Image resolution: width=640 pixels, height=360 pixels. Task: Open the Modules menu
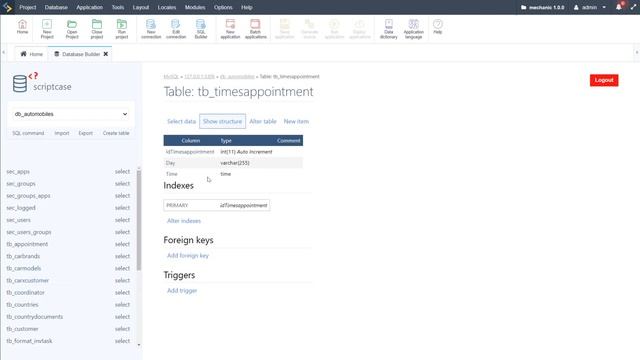coord(195,7)
